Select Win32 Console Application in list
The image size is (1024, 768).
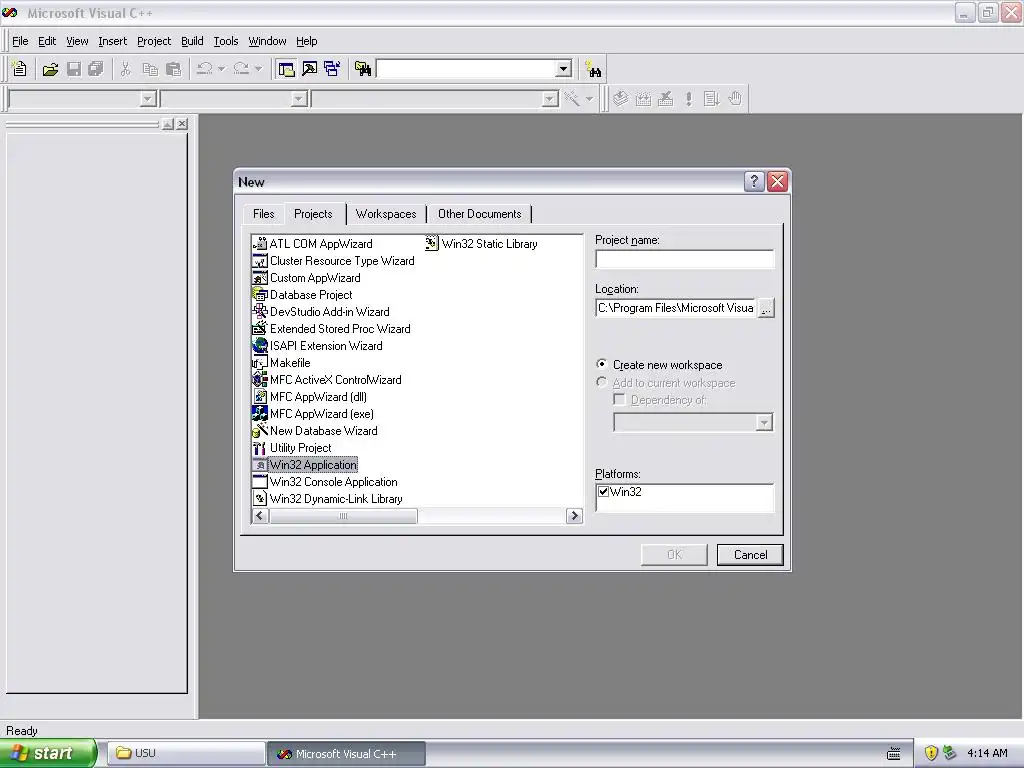pos(333,481)
